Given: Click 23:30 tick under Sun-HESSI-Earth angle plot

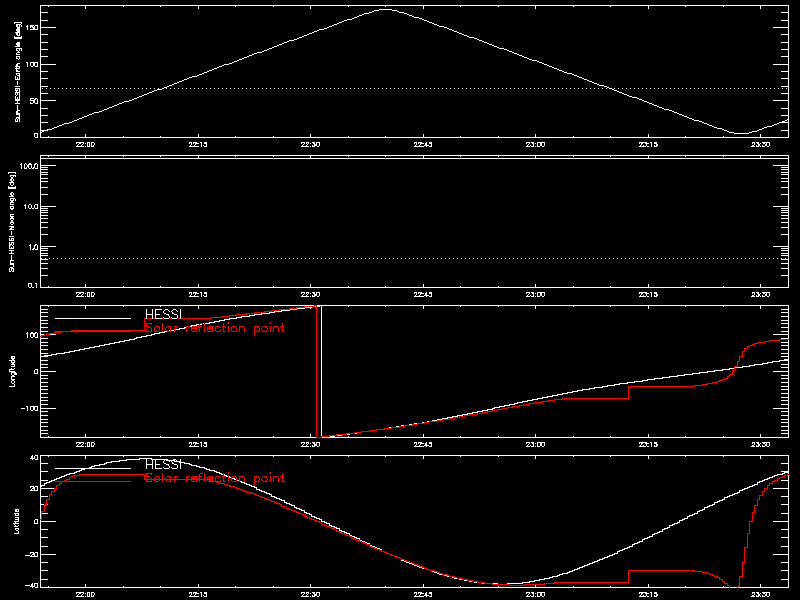Looking at the screenshot, I should 760,145.
